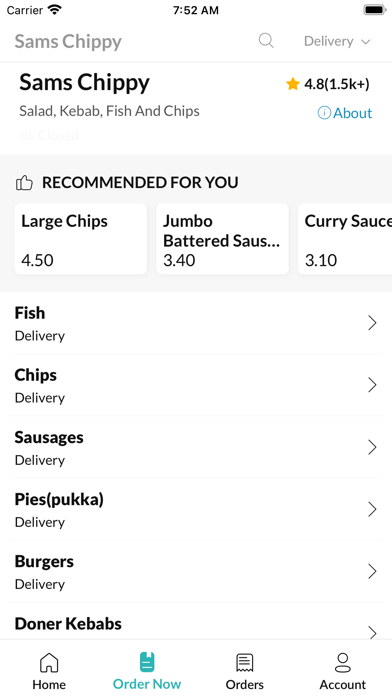392x696 pixels.
Task: Tap the search magnifier icon
Action: (266, 41)
